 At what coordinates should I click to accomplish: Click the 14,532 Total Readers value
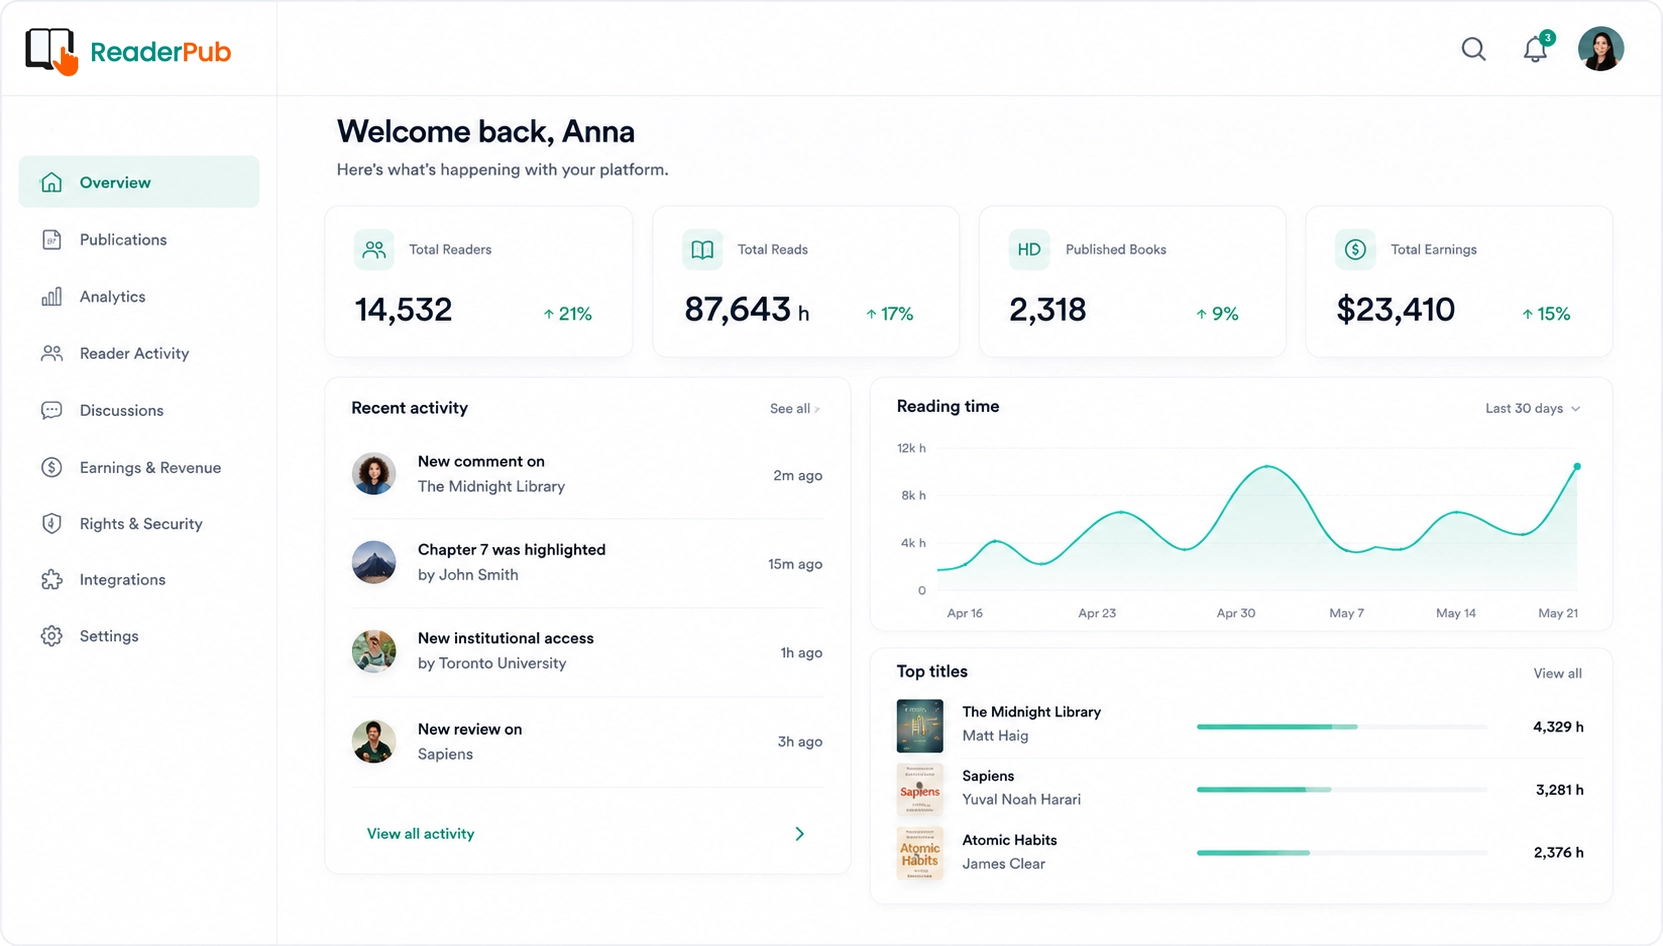(404, 310)
